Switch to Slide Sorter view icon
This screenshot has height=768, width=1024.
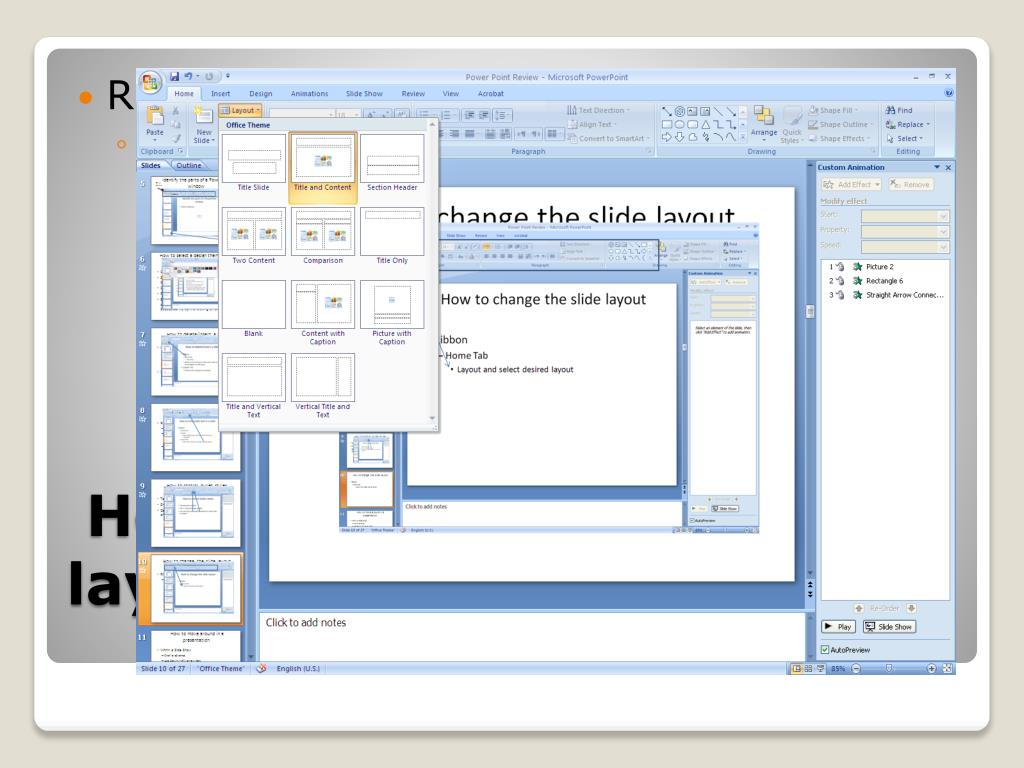click(808, 669)
